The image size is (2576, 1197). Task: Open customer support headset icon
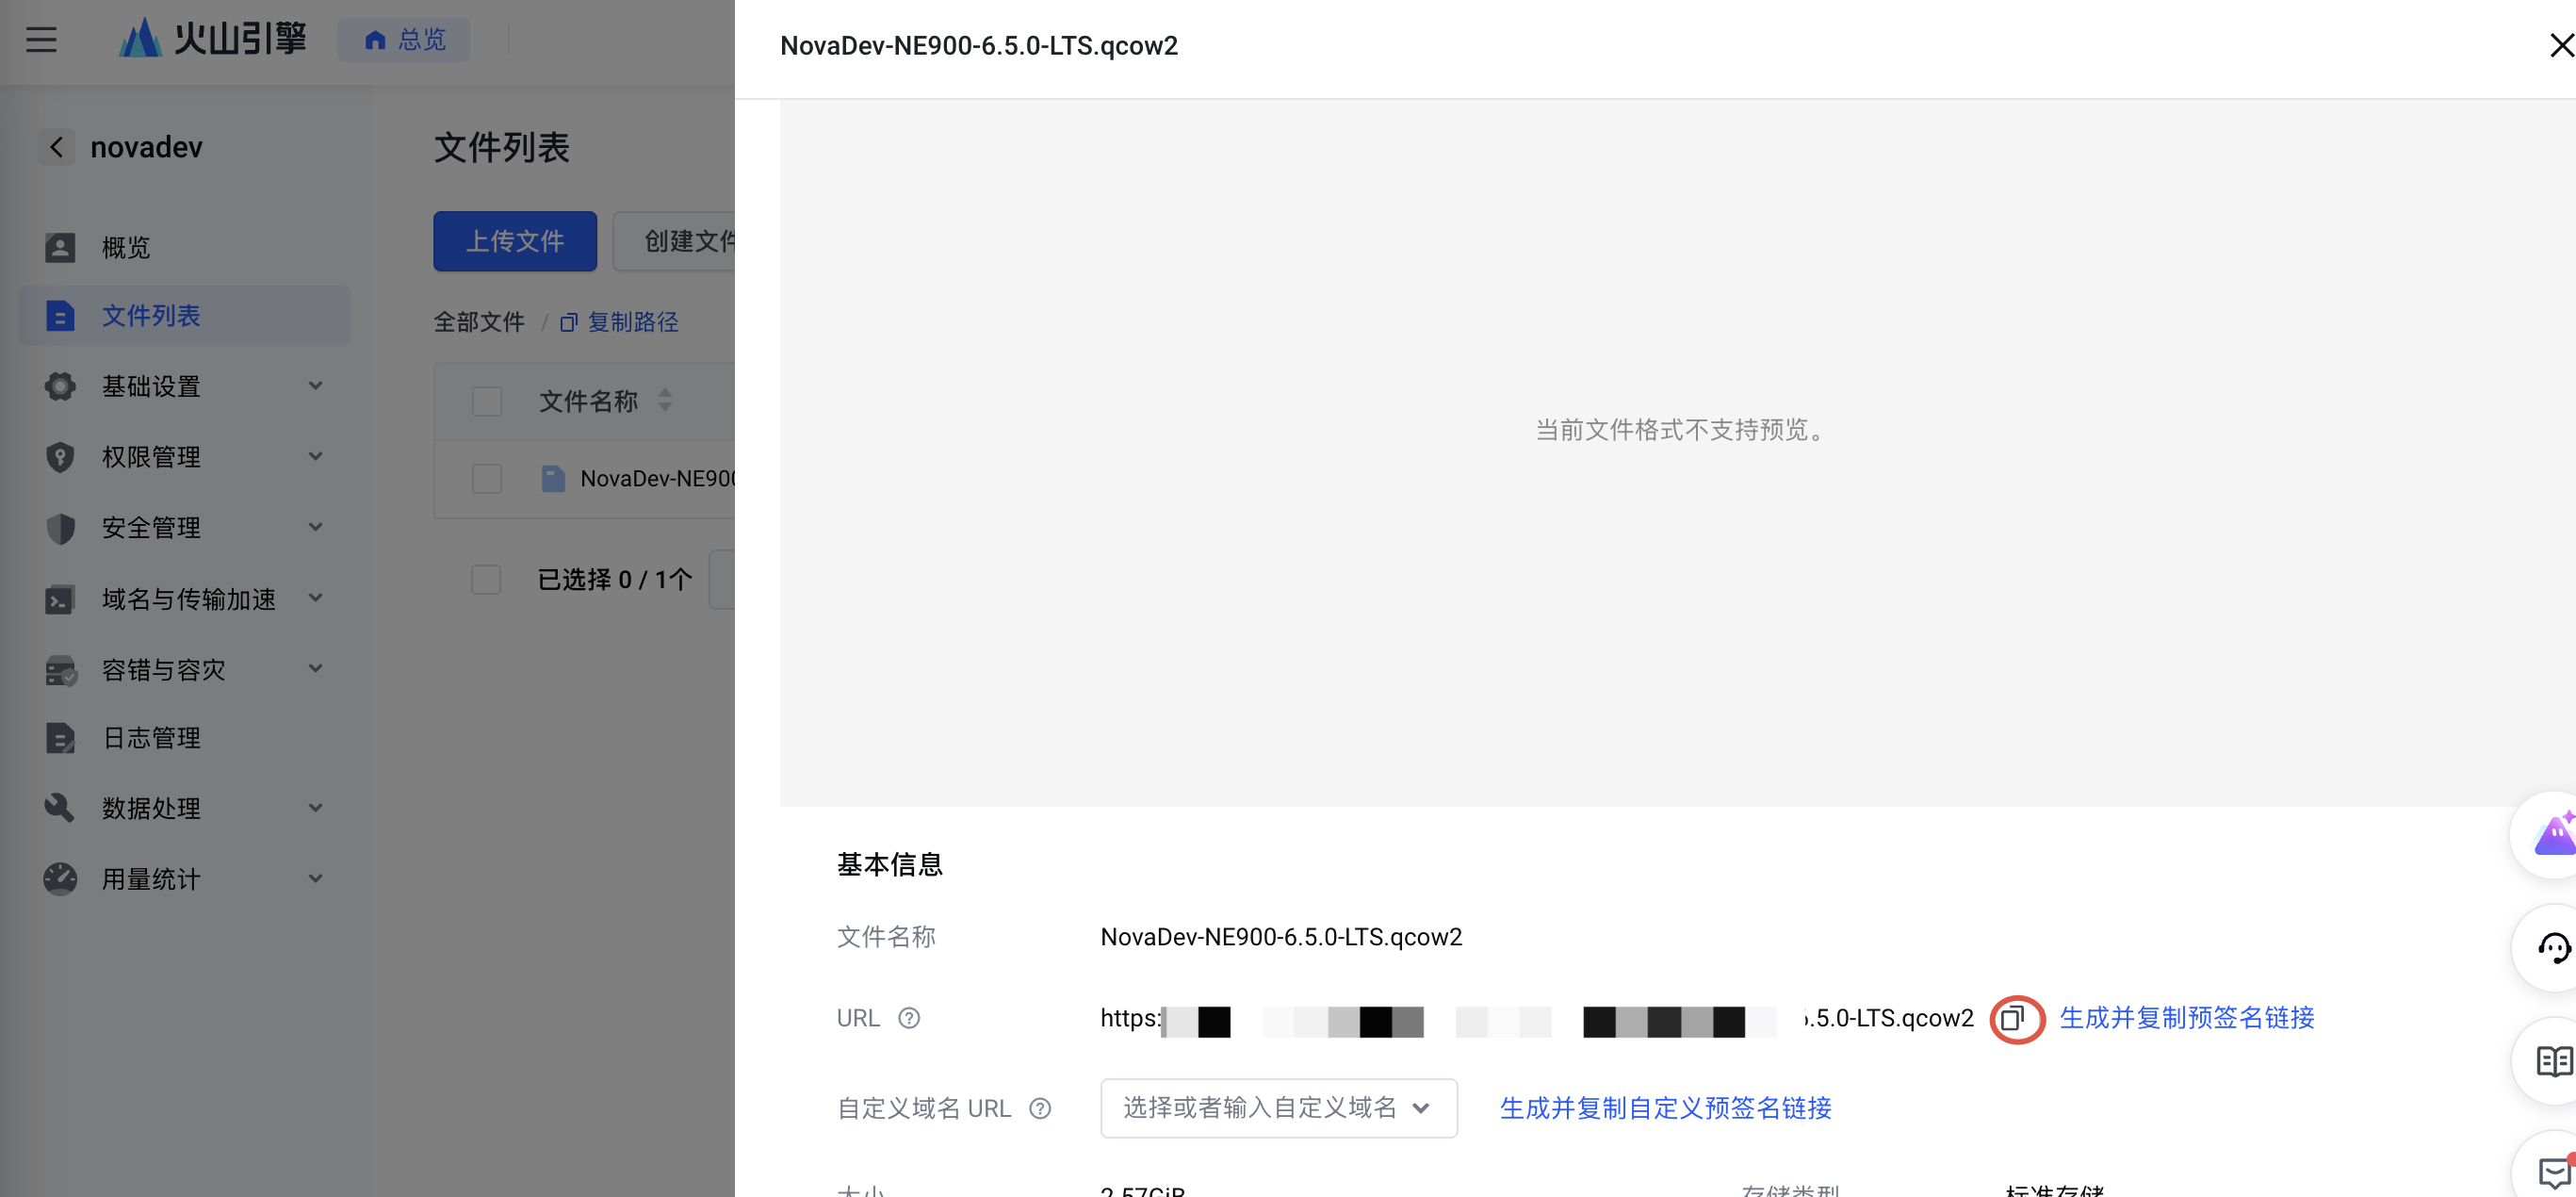point(2553,948)
